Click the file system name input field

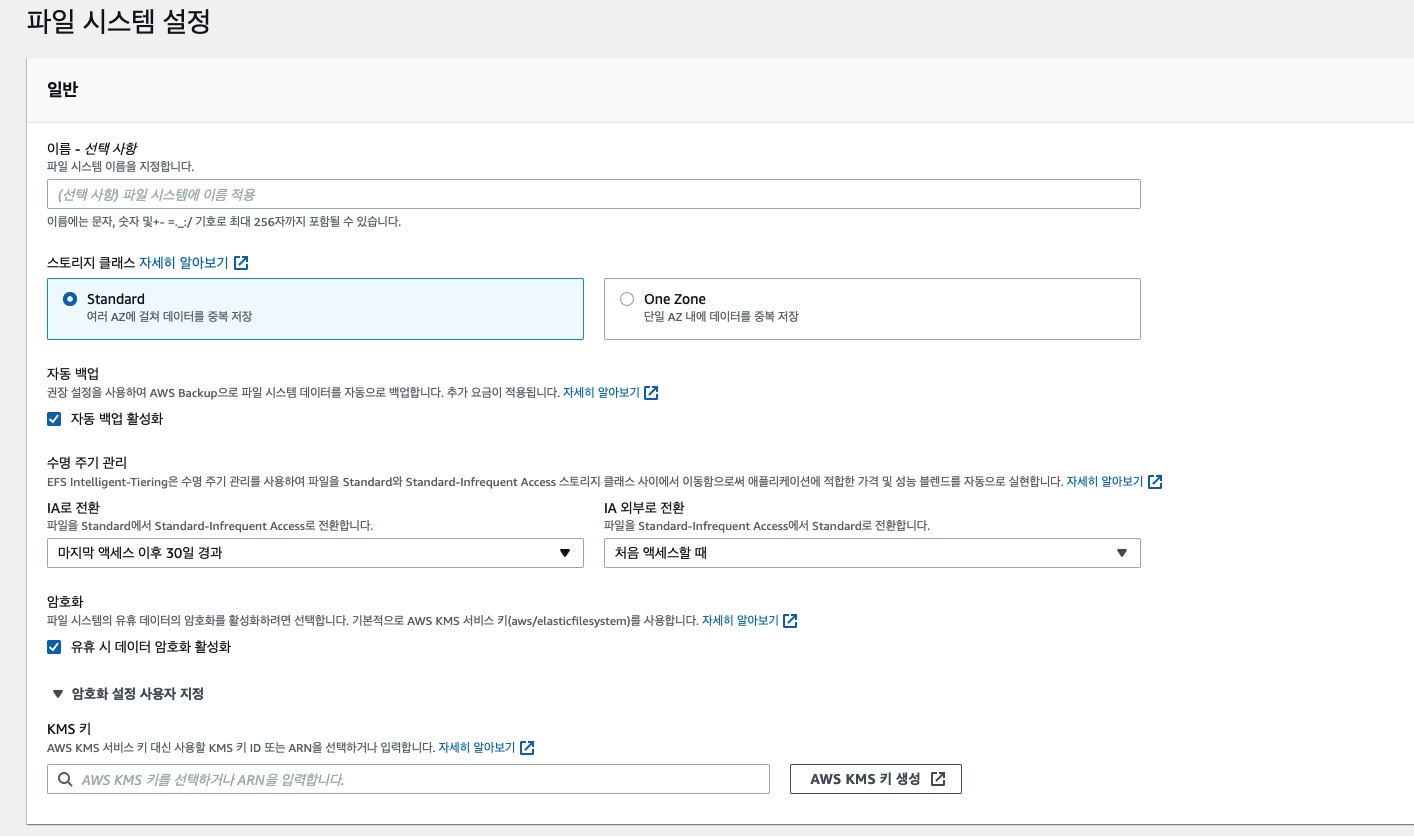593,194
